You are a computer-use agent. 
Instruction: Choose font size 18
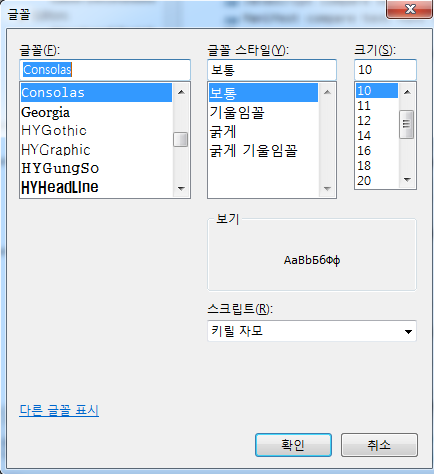pyautogui.click(x=377, y=166)
